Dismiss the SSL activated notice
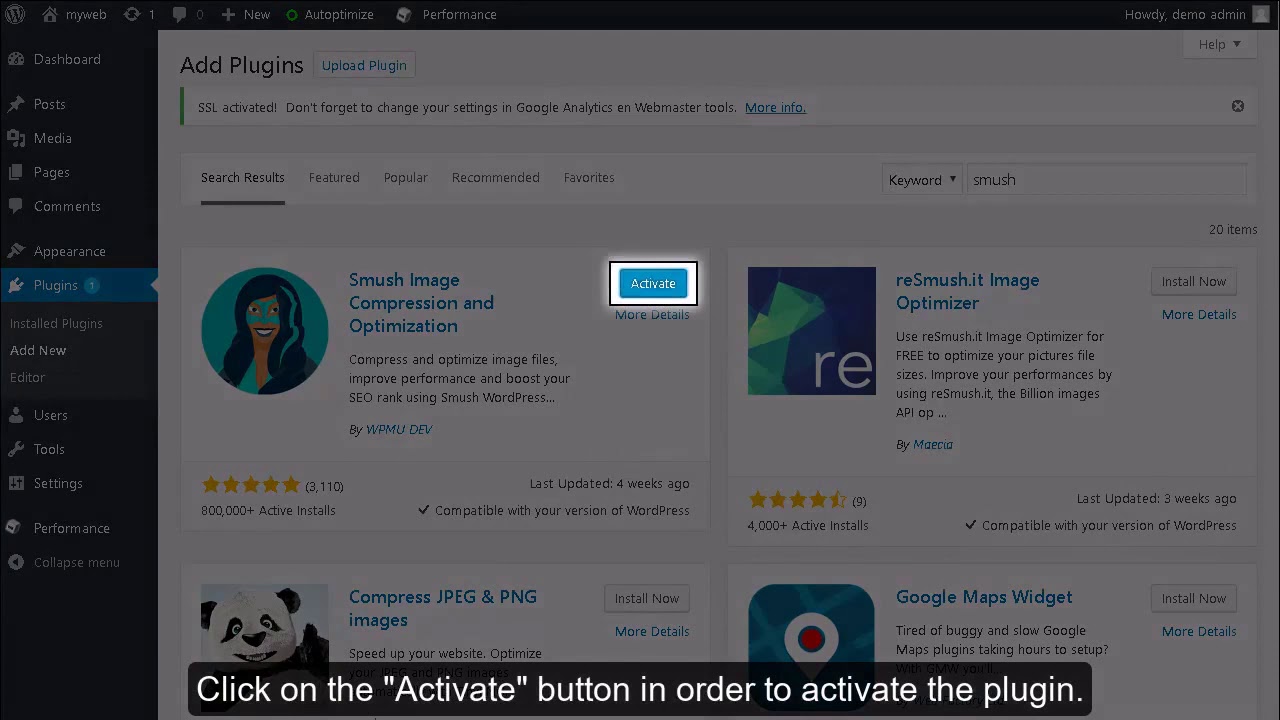Screen dimensions: 1280x720 (x=1238, y=106)
